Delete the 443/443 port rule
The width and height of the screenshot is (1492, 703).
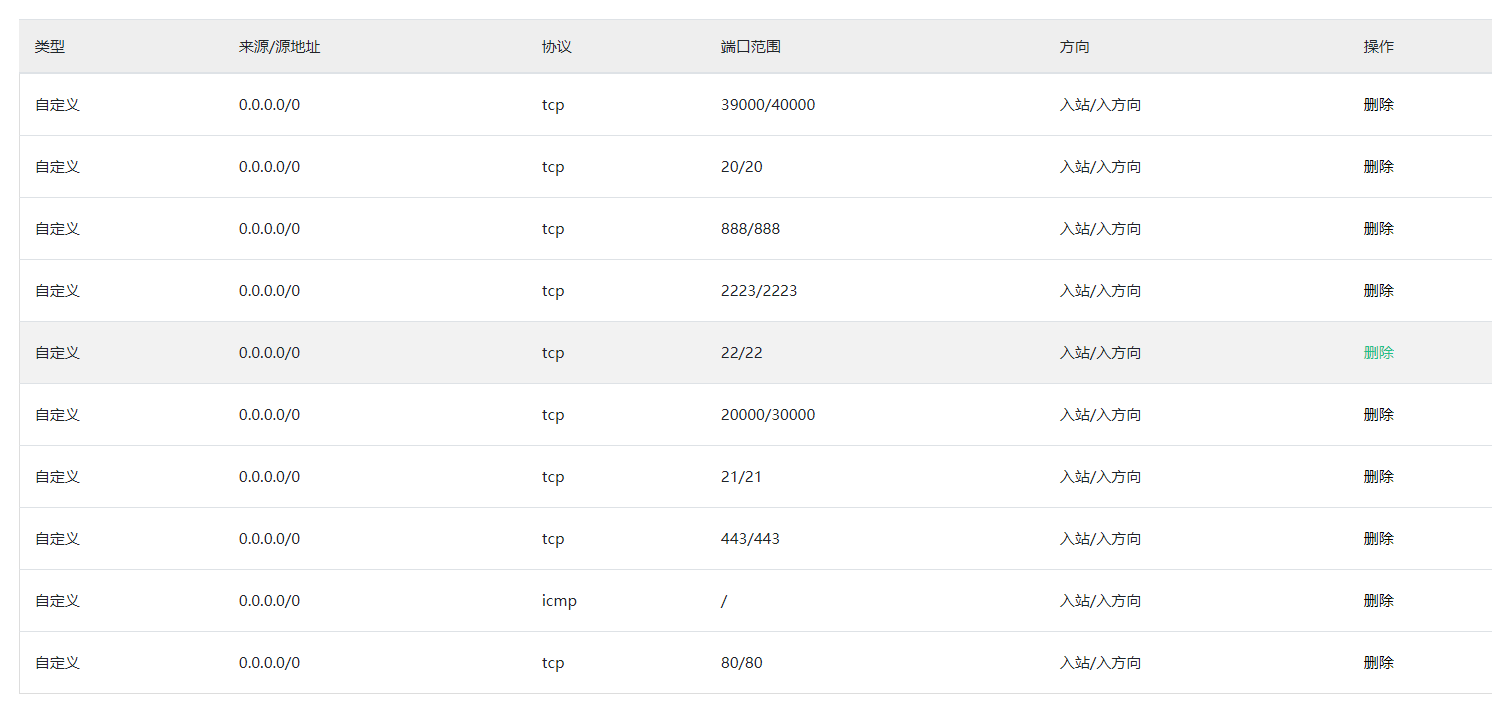[1378, 538]
